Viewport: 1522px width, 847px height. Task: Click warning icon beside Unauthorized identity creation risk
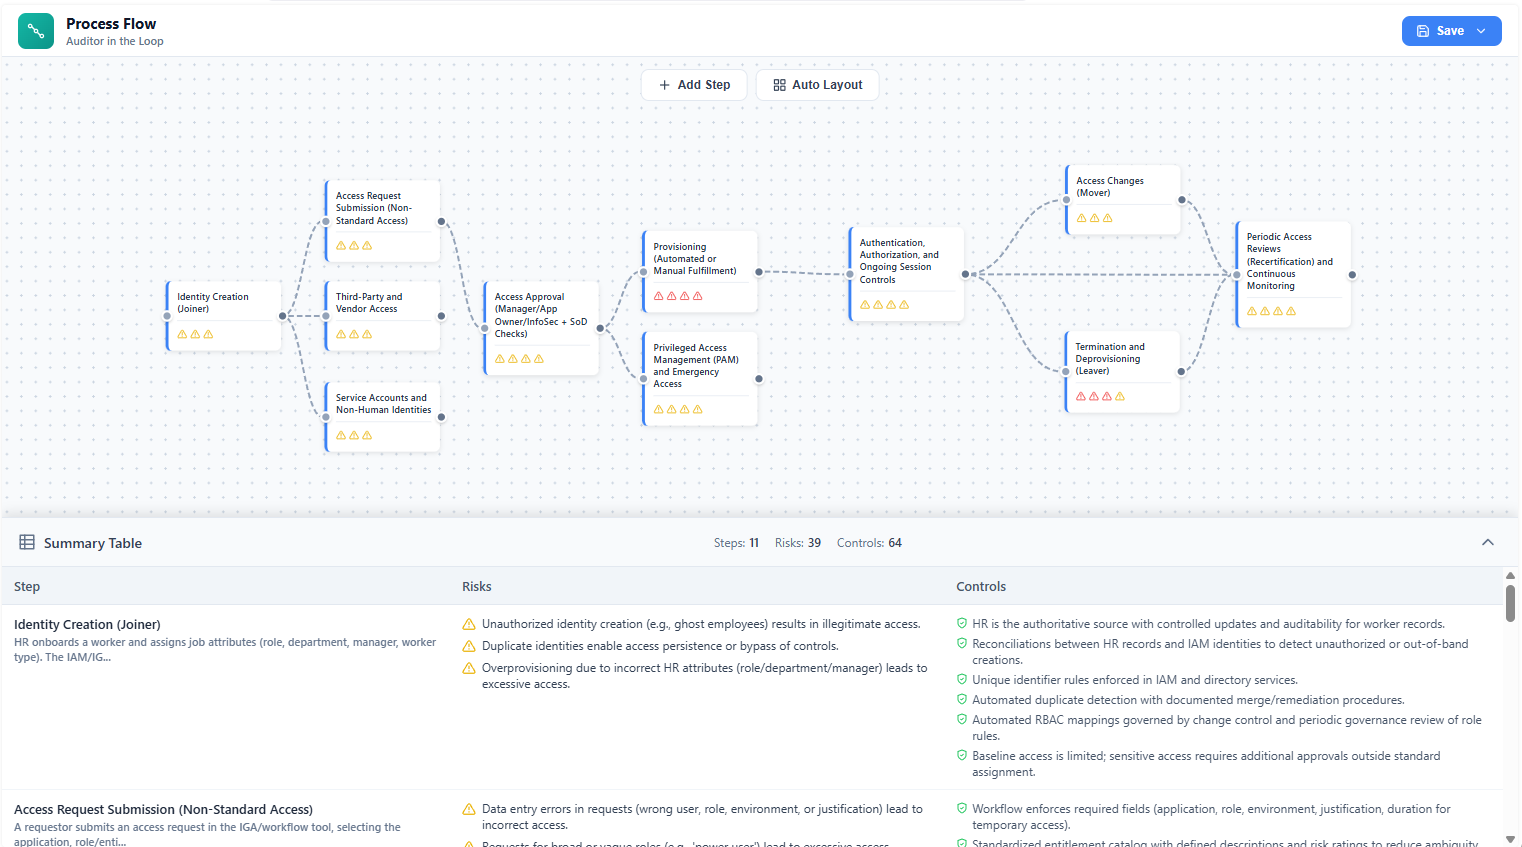(x=469, y=623)
